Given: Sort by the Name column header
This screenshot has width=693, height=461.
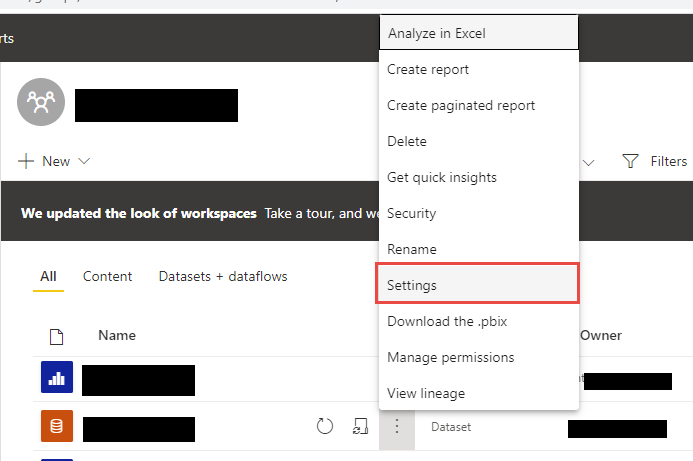Looking at the screenshot, I should [x=117, y=336].
